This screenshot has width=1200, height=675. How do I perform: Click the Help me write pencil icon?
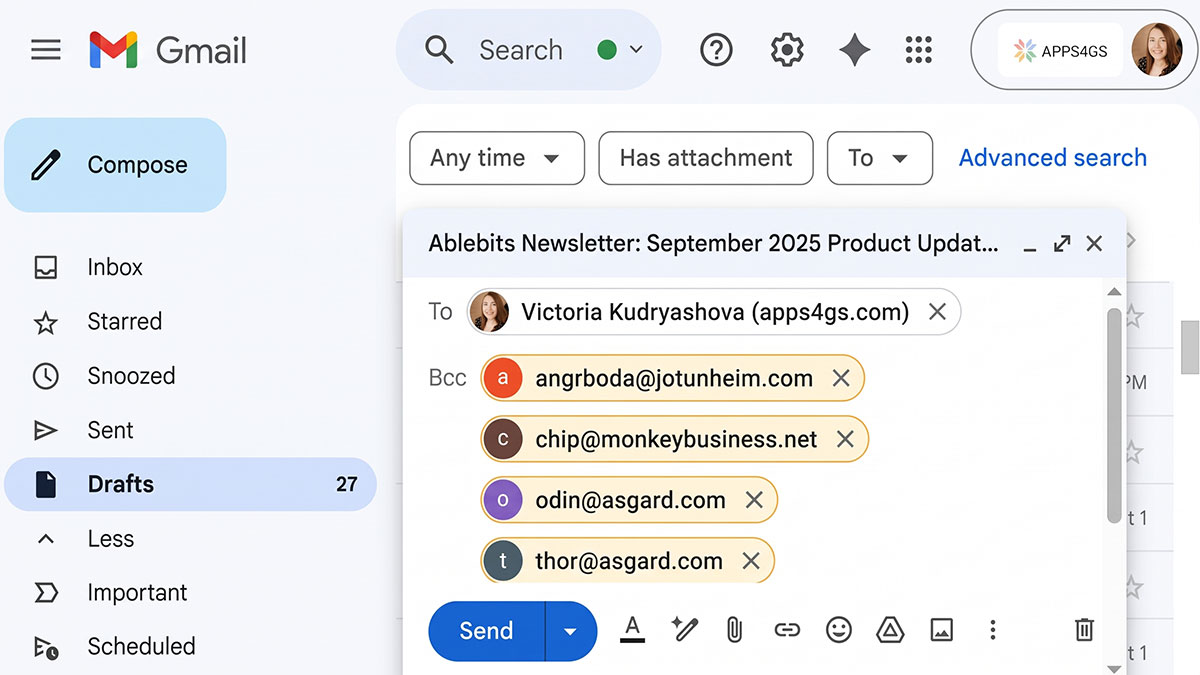[x=684, y=630]
